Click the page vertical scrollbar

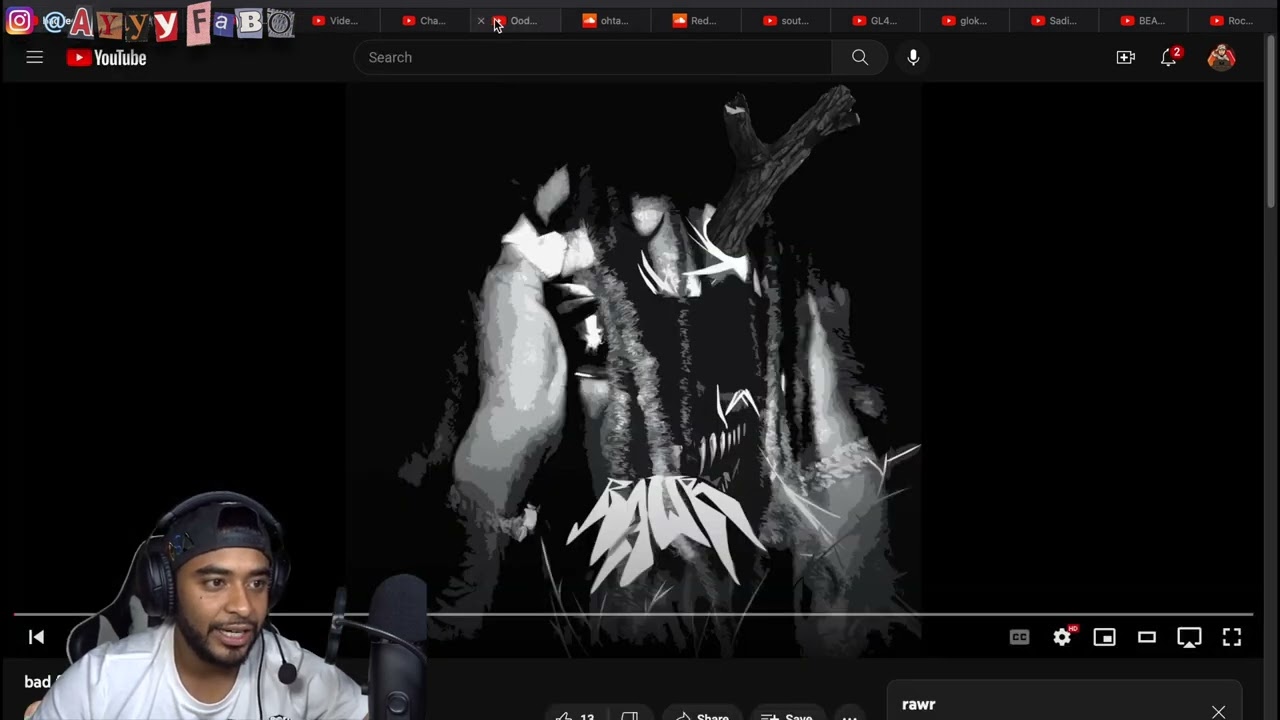tap(1272, 120)
